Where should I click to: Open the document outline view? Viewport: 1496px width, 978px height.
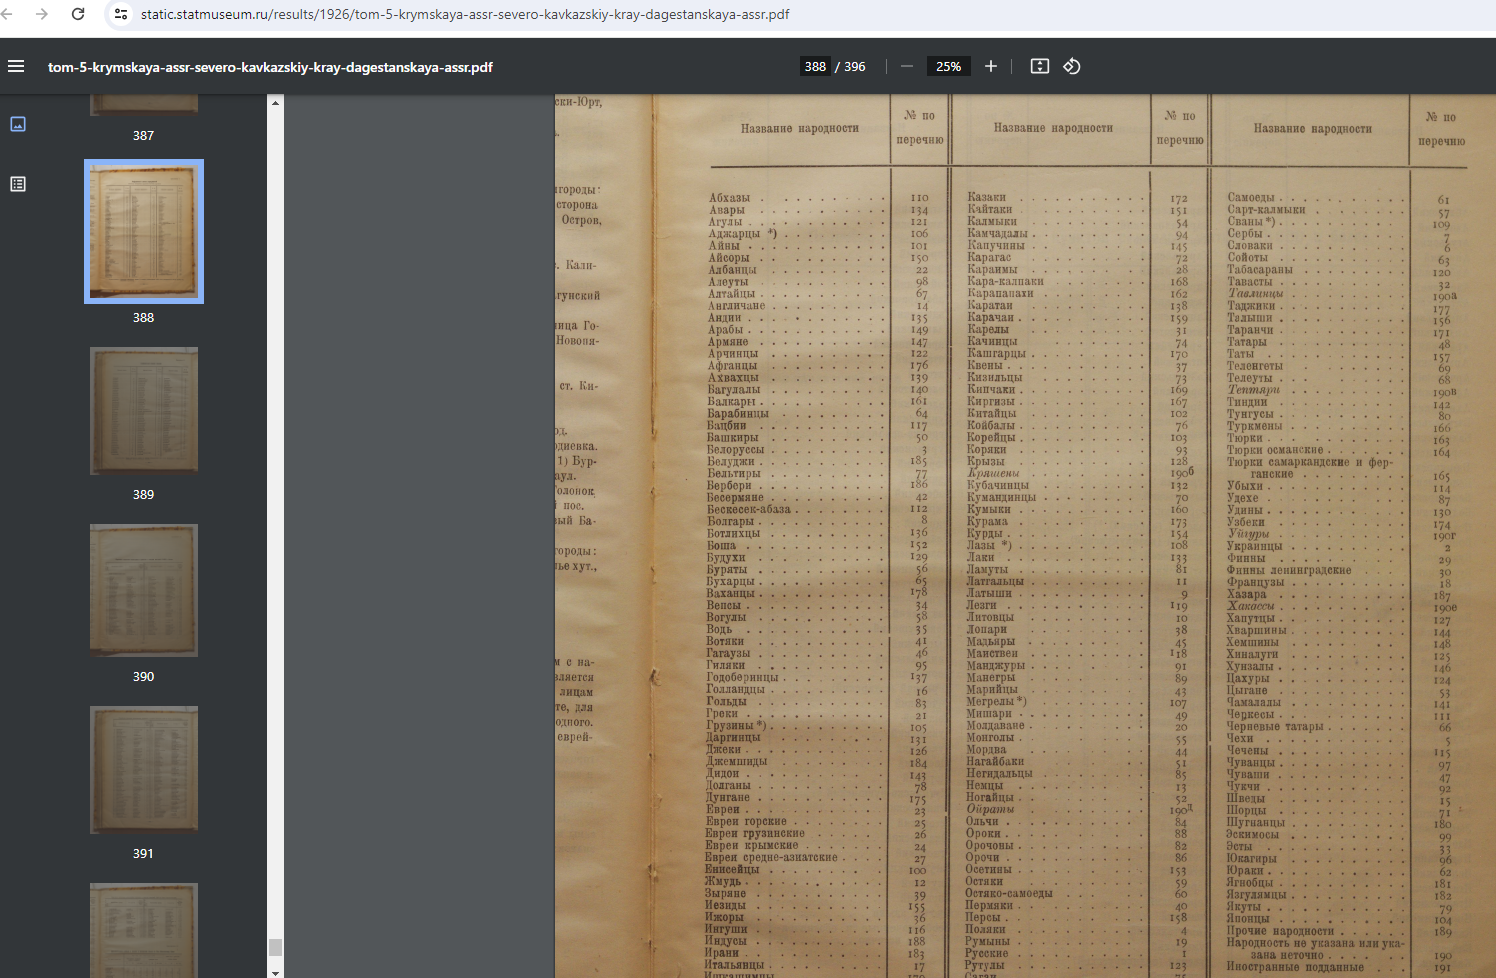pos(18,184)
